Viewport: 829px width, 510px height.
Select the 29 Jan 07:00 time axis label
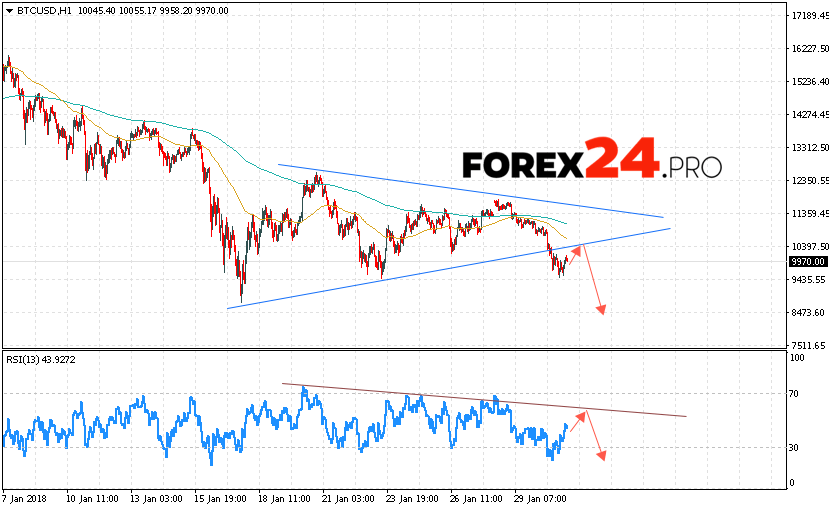coord(540,497)
